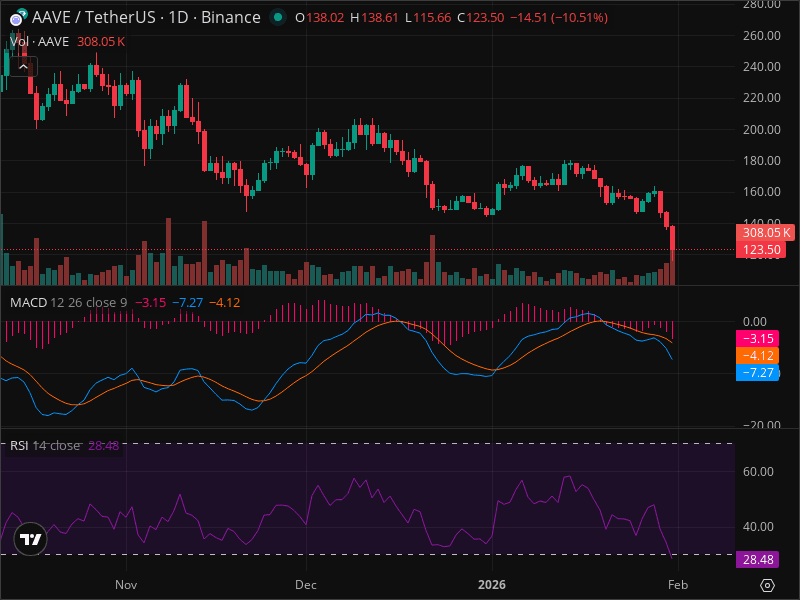The width and height of the screenshot is (800, 600).
Task: Click the 0.00 MACD axis value
Action: 755,322
